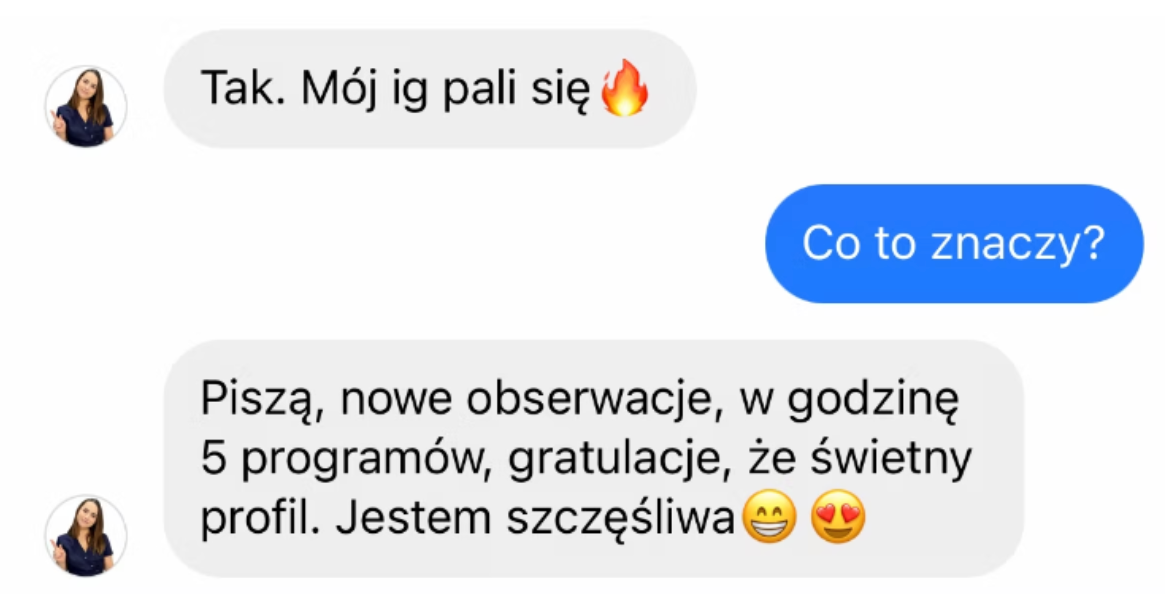Screen dimensions: 1176x606
Task: Select the message starting 'Piszą, nowe obserwacje'
Action: tap(593, 458)
